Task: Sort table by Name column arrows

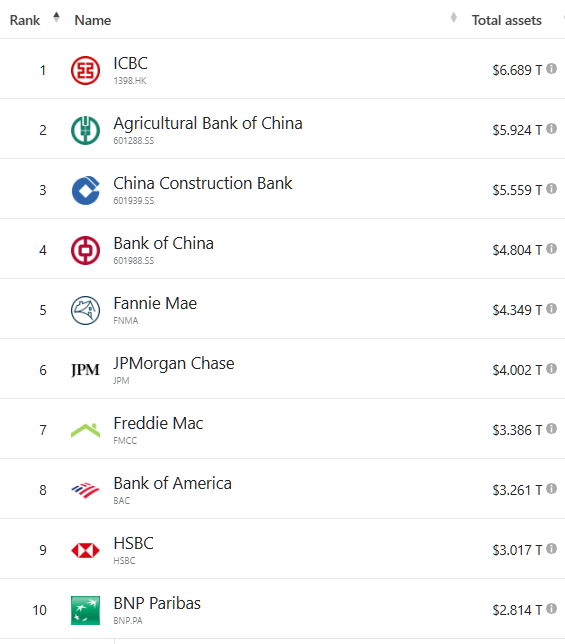Action: point(453,17)
